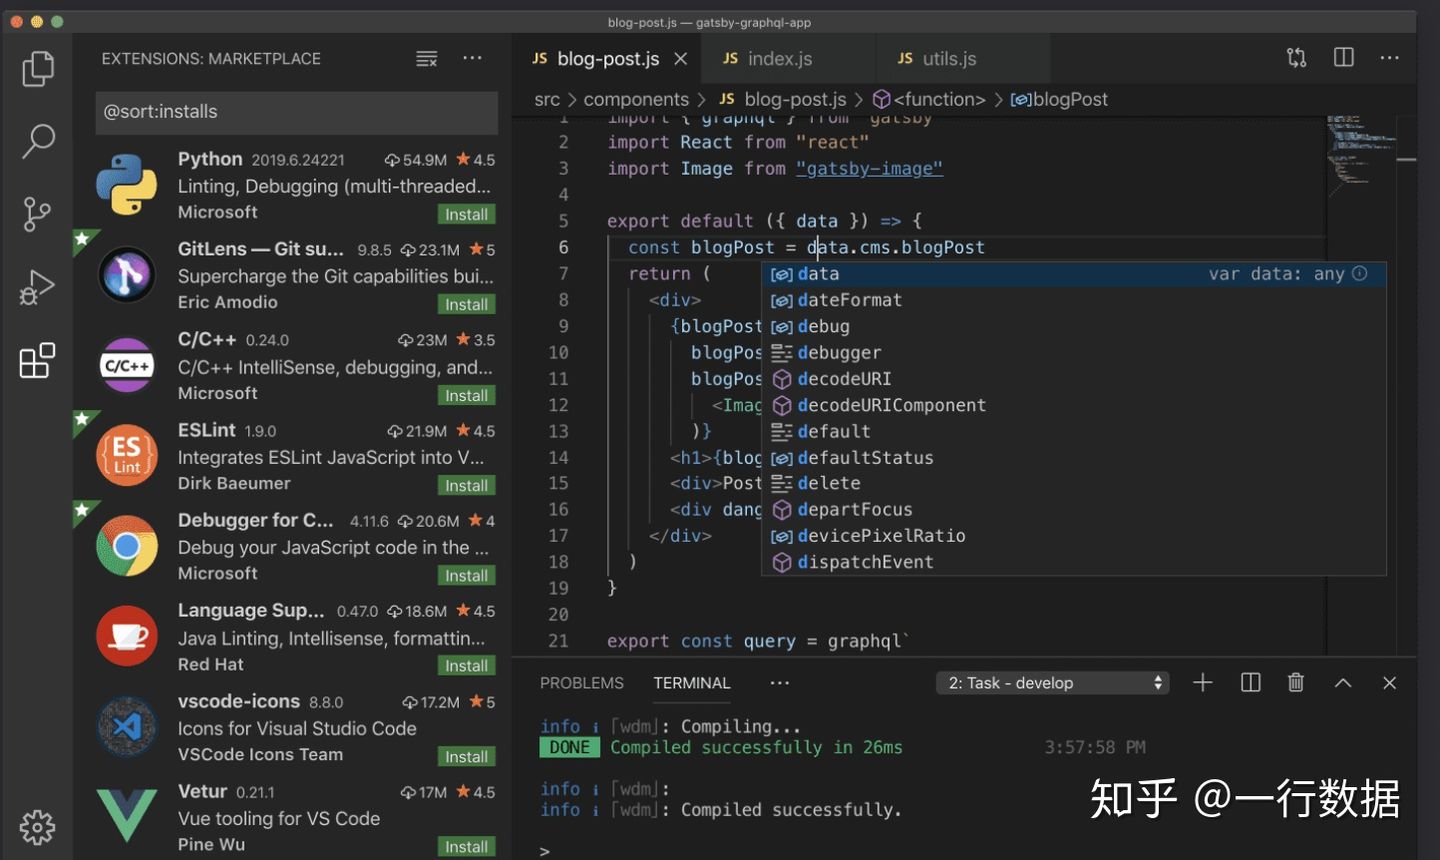
Task: Install the GitLens extension
Action: (466, 304)
